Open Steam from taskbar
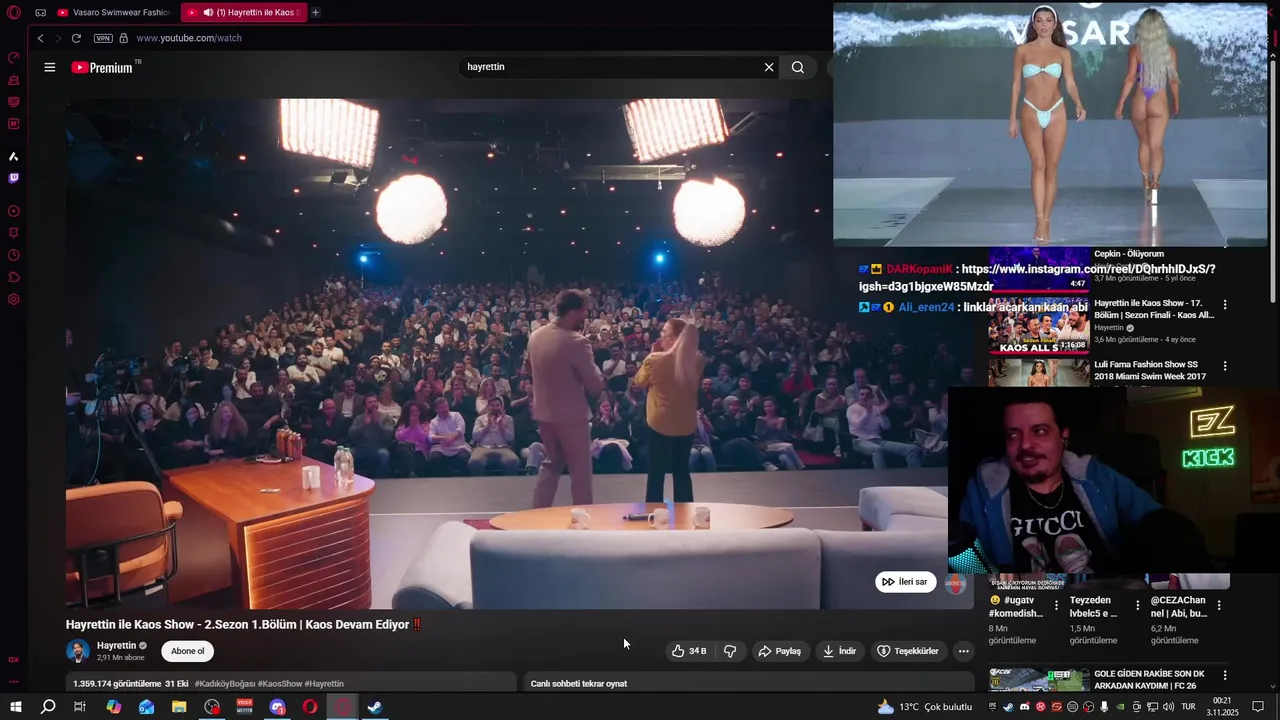Image resolution: width=1280 pixels, height=720 pixels. [375, 707]
